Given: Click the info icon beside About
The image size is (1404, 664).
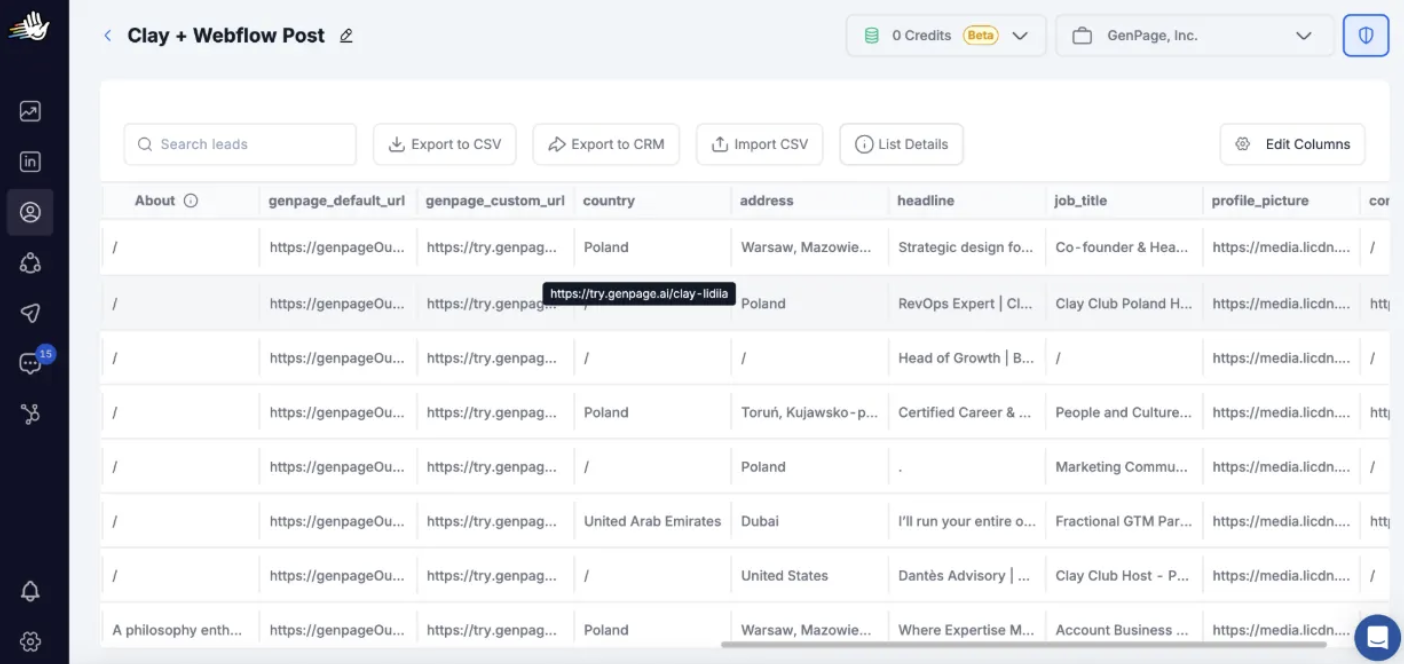Looking at the screenshot, I should pos(190,200).
